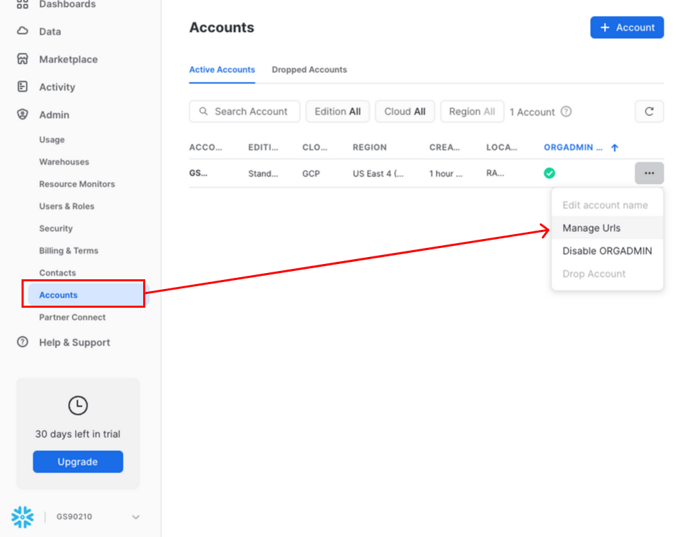The image size is (688, 537).
Task: Click the GS... account name cell
Action: click(198, 173)
